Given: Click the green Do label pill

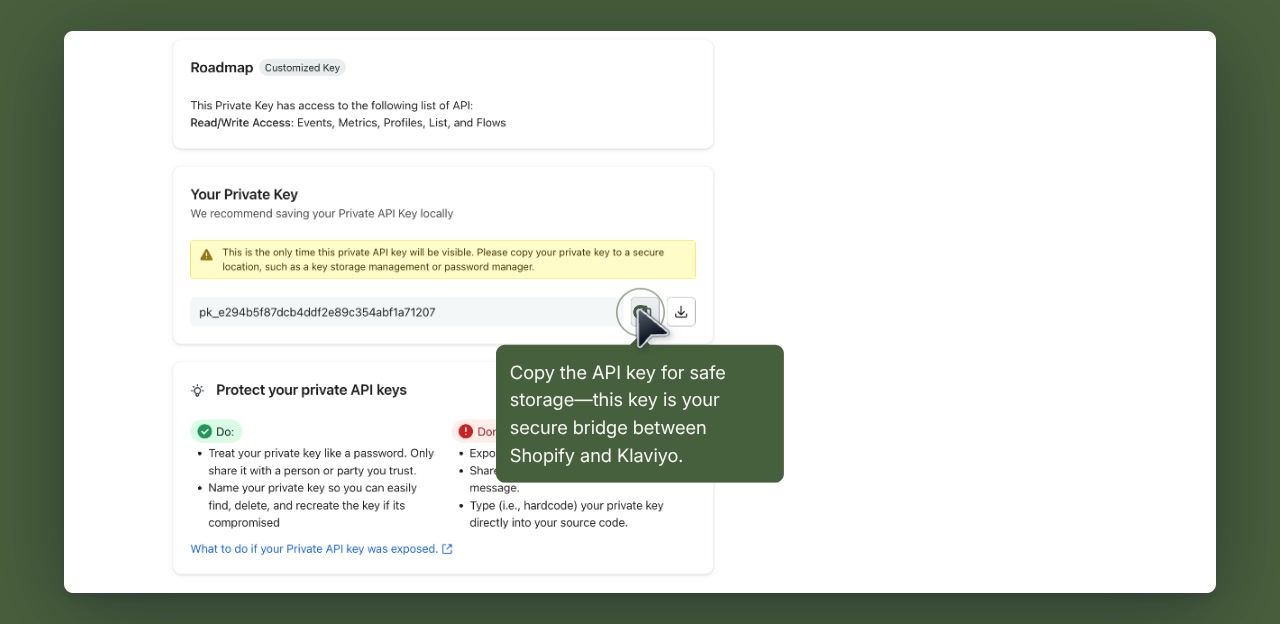Looking at the screenshot, I should point(216,431).
